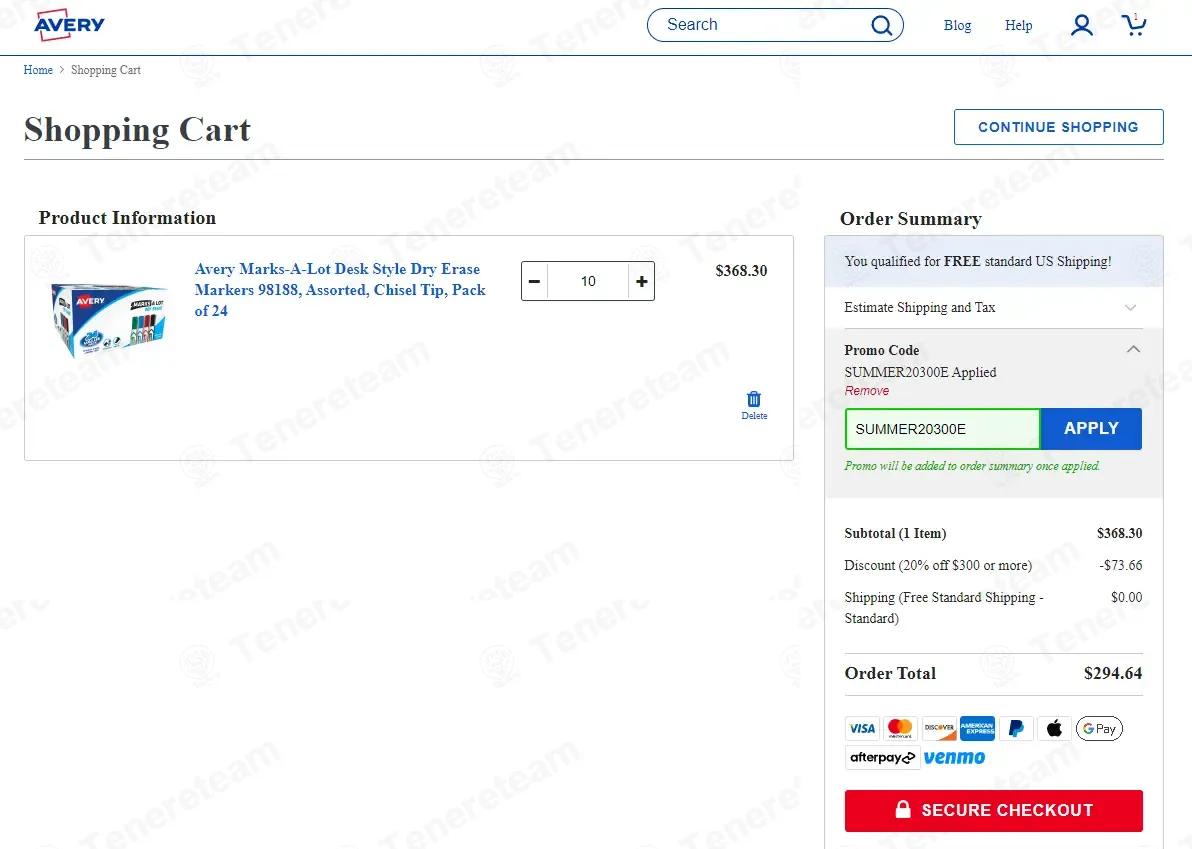Click the trash Delete icon for the markers
1192x849 pixels.
point(753,405)
